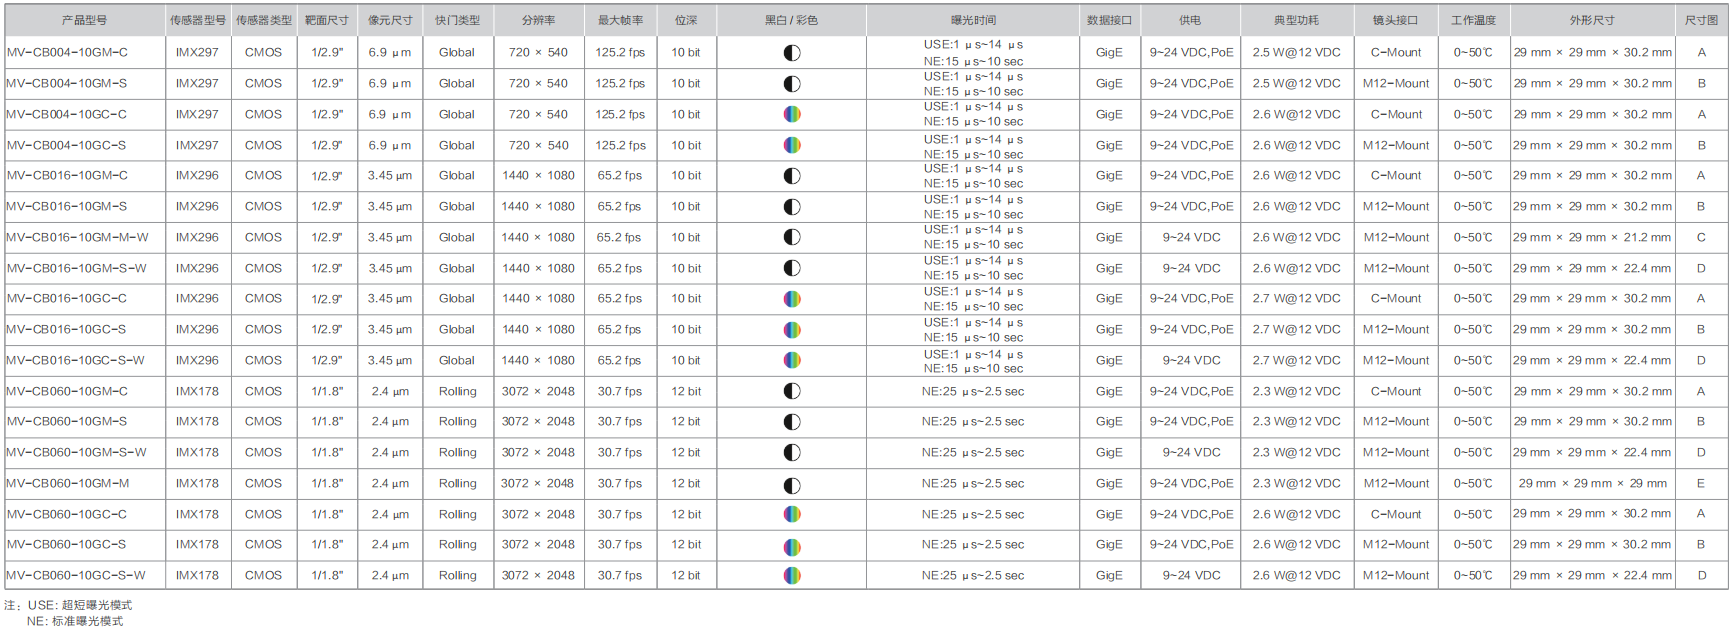The height and width of the screenshot is (635, 1732).
Task: Click the color icon in the MV-CB060-10GC-S-W row
Action: [x=792, y=576]
